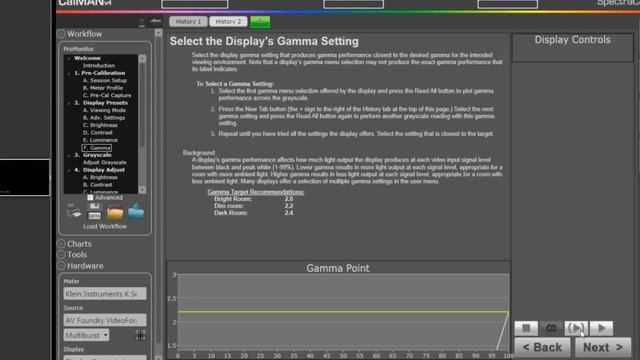Click the Meter field Klein Instruments
Screen dimensions: 640x360
pos(105,294)
